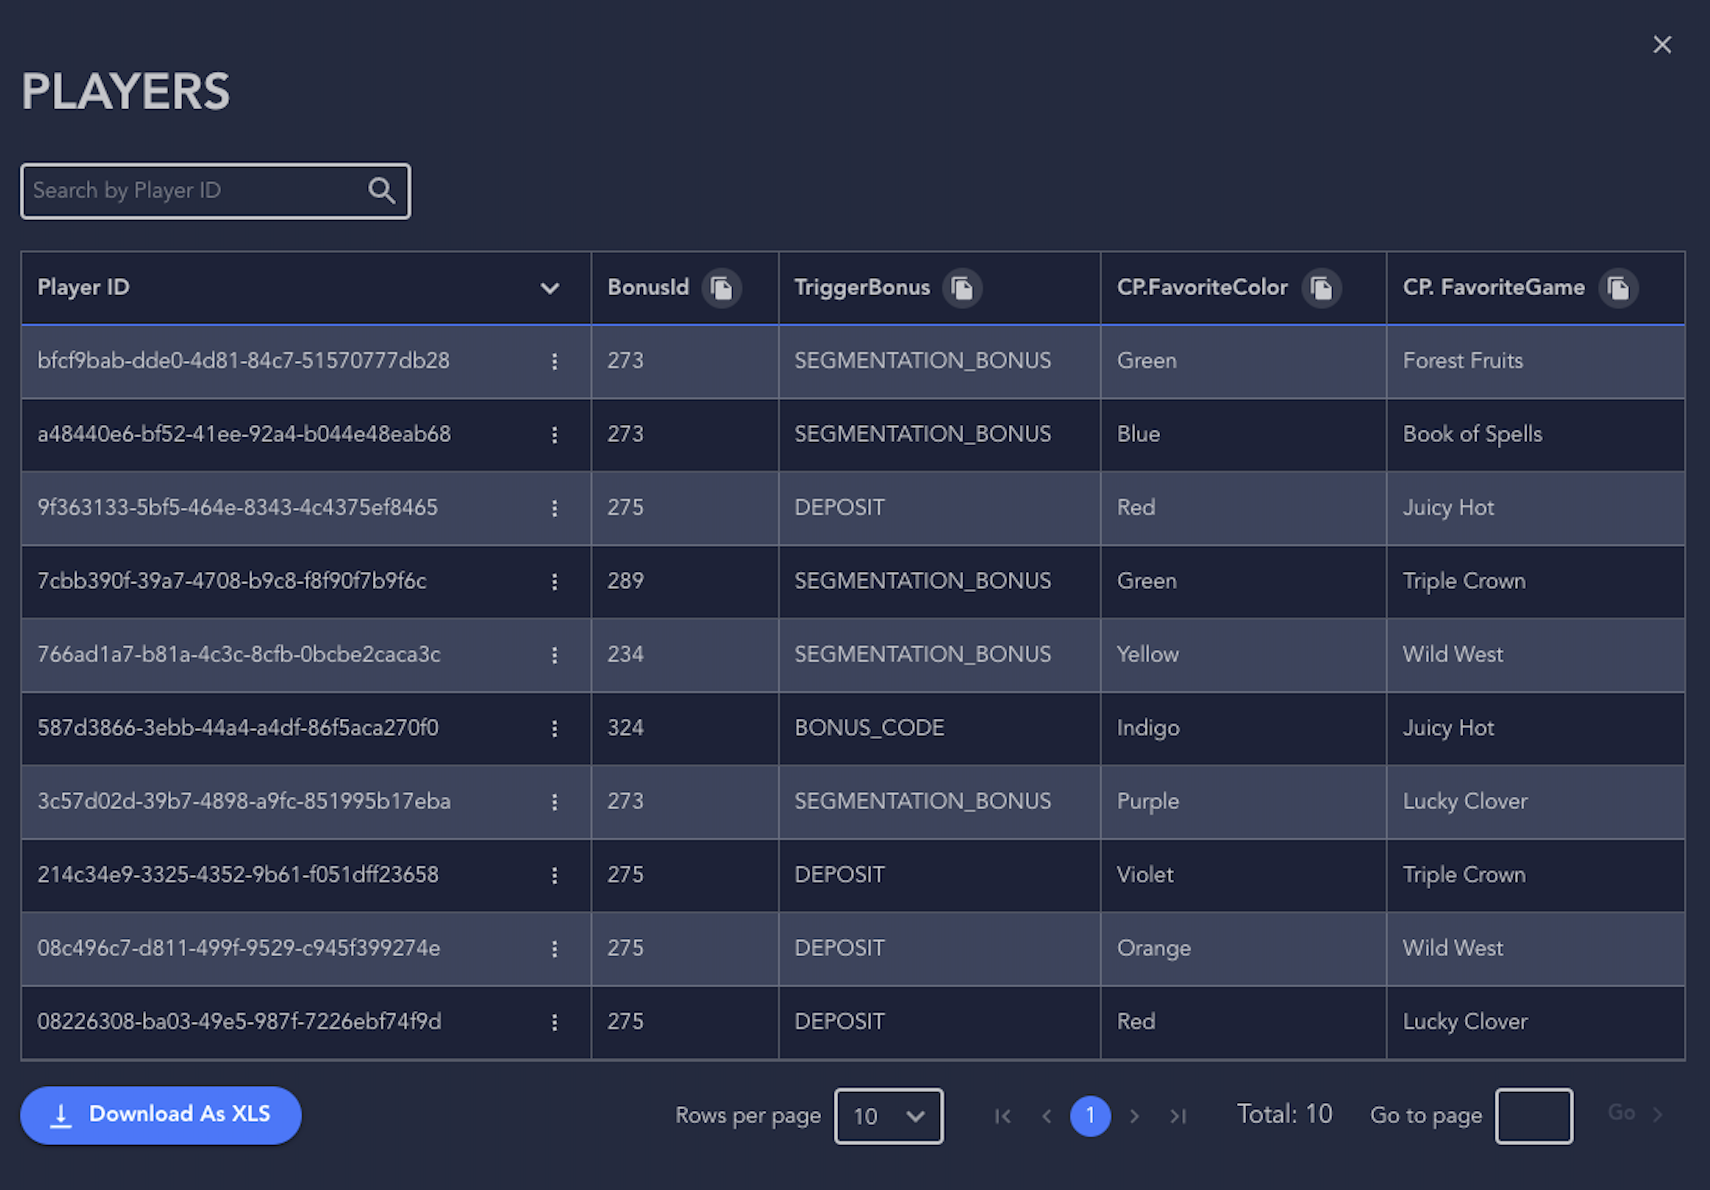Copy the BonusId column values
The width and height of the screenshot is (1710, 1190).
pos(721,288)
